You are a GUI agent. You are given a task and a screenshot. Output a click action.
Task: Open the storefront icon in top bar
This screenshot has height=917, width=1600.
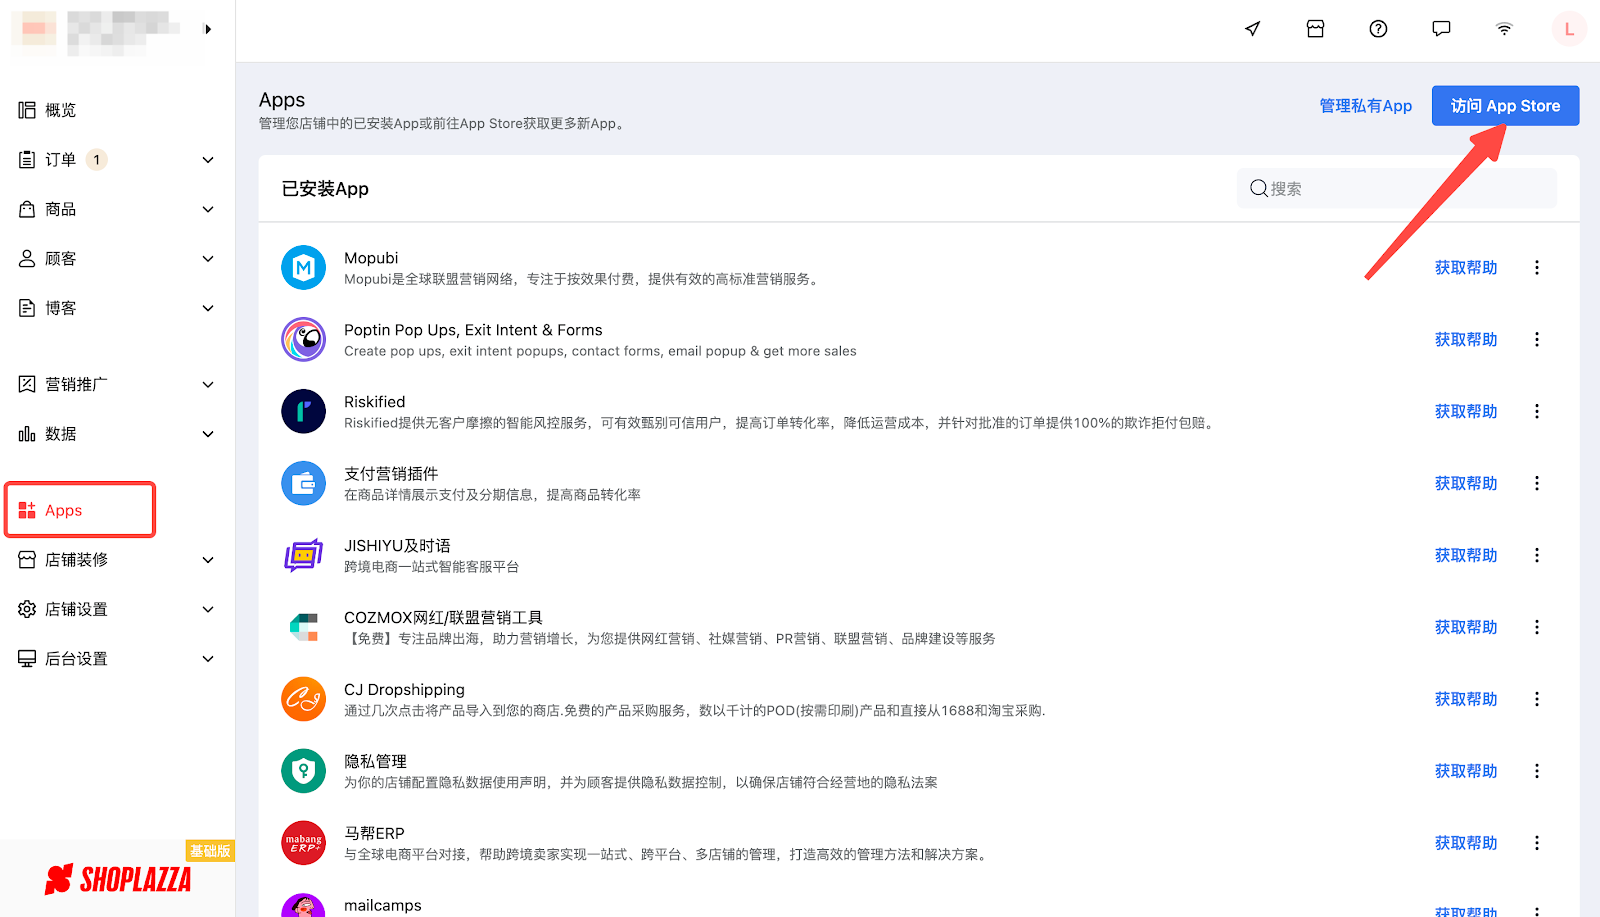1315,29
